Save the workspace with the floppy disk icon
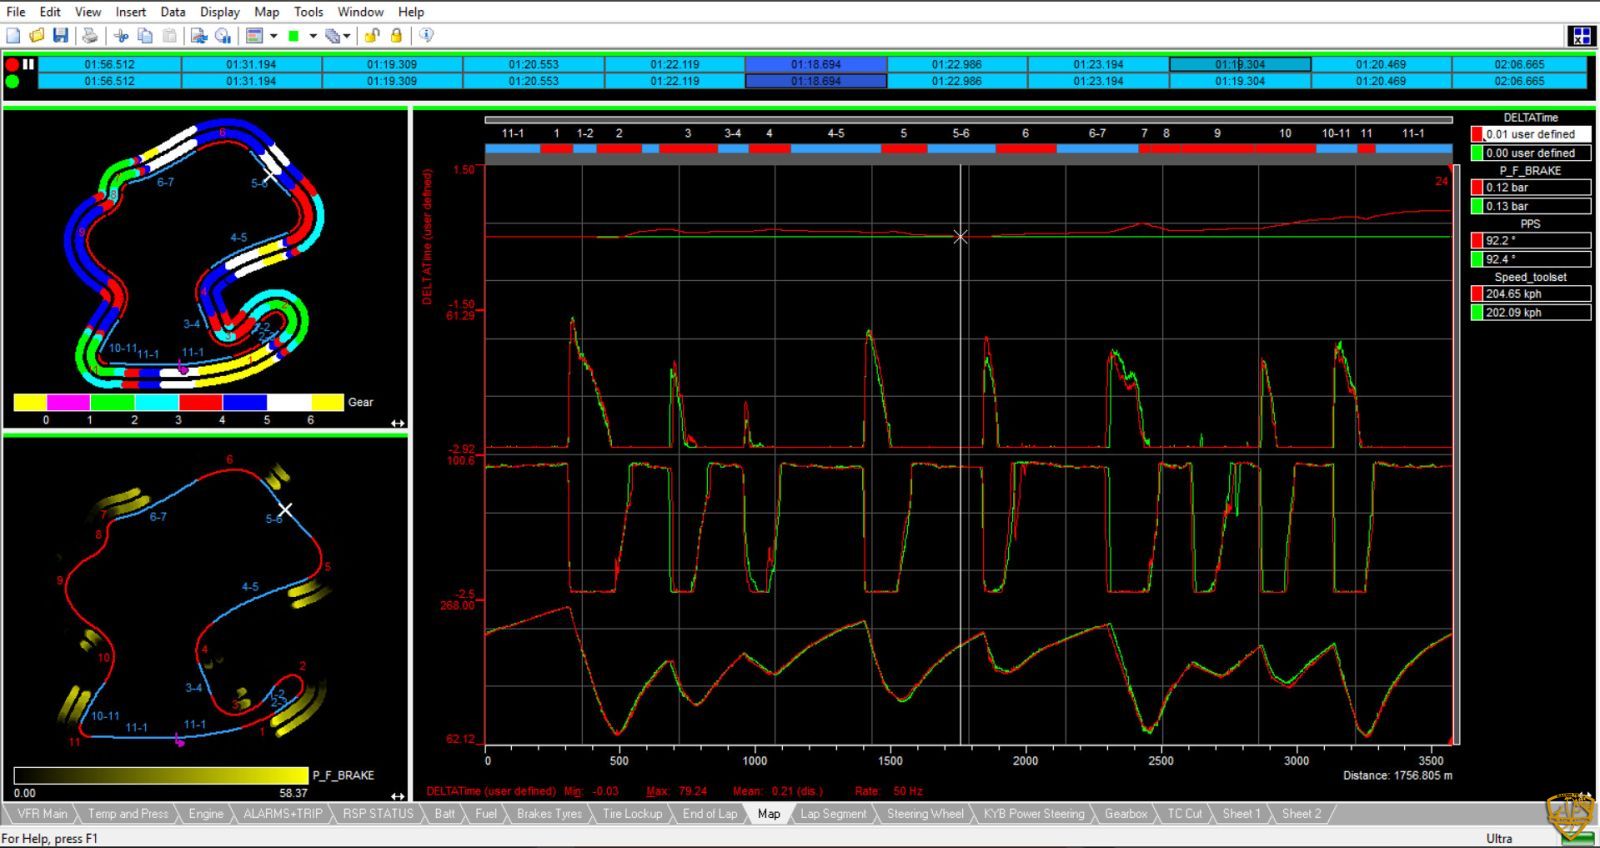Screen dimensions: 1600x848 point(61,36)
